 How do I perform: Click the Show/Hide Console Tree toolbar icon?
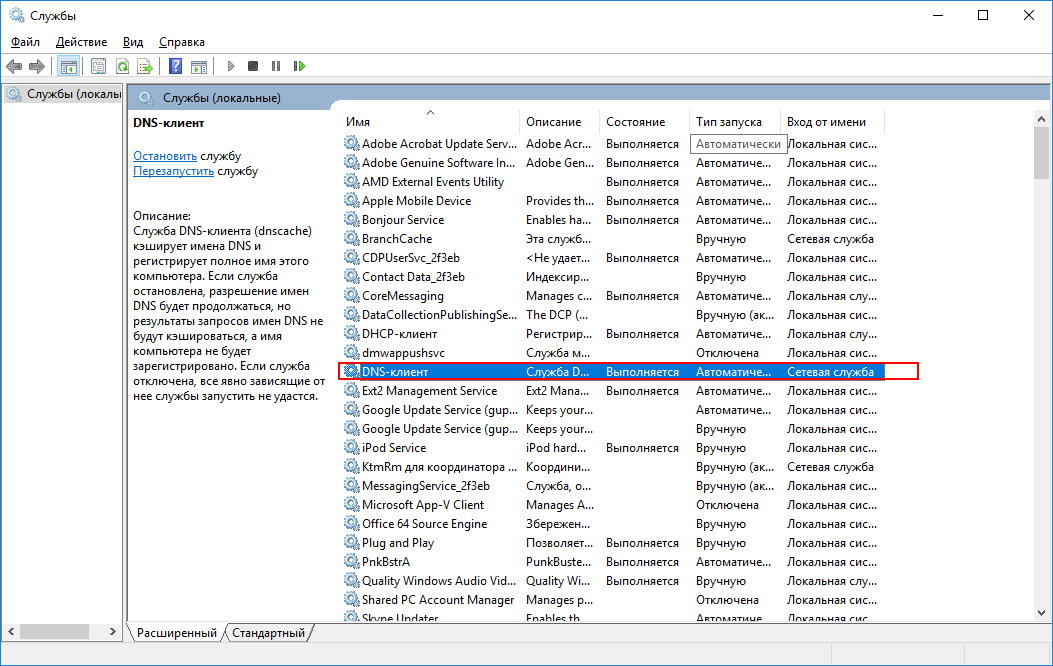(69, 66)
